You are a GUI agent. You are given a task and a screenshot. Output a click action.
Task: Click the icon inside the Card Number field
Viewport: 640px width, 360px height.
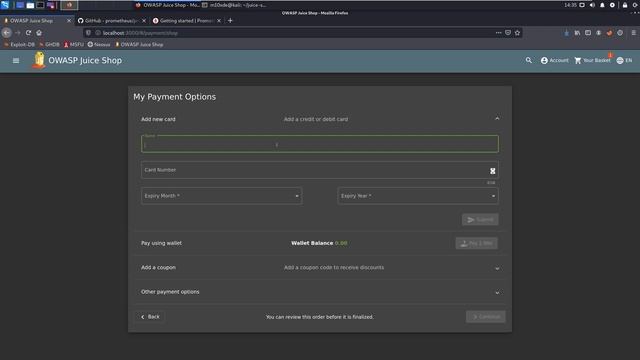(493, 171)
